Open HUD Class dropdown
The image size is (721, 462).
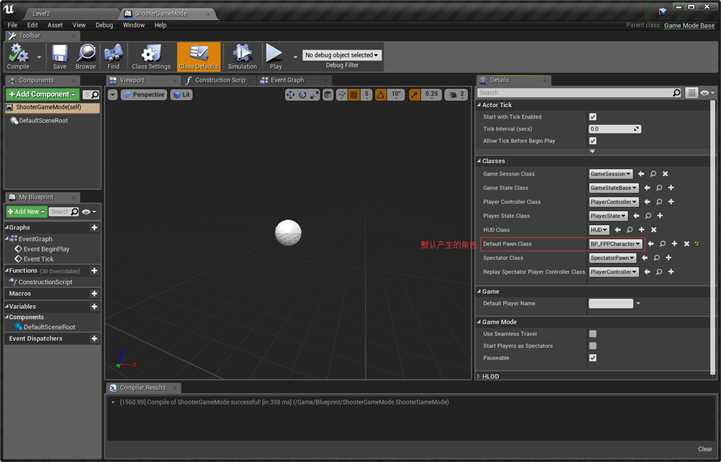(x=599, y=230)
